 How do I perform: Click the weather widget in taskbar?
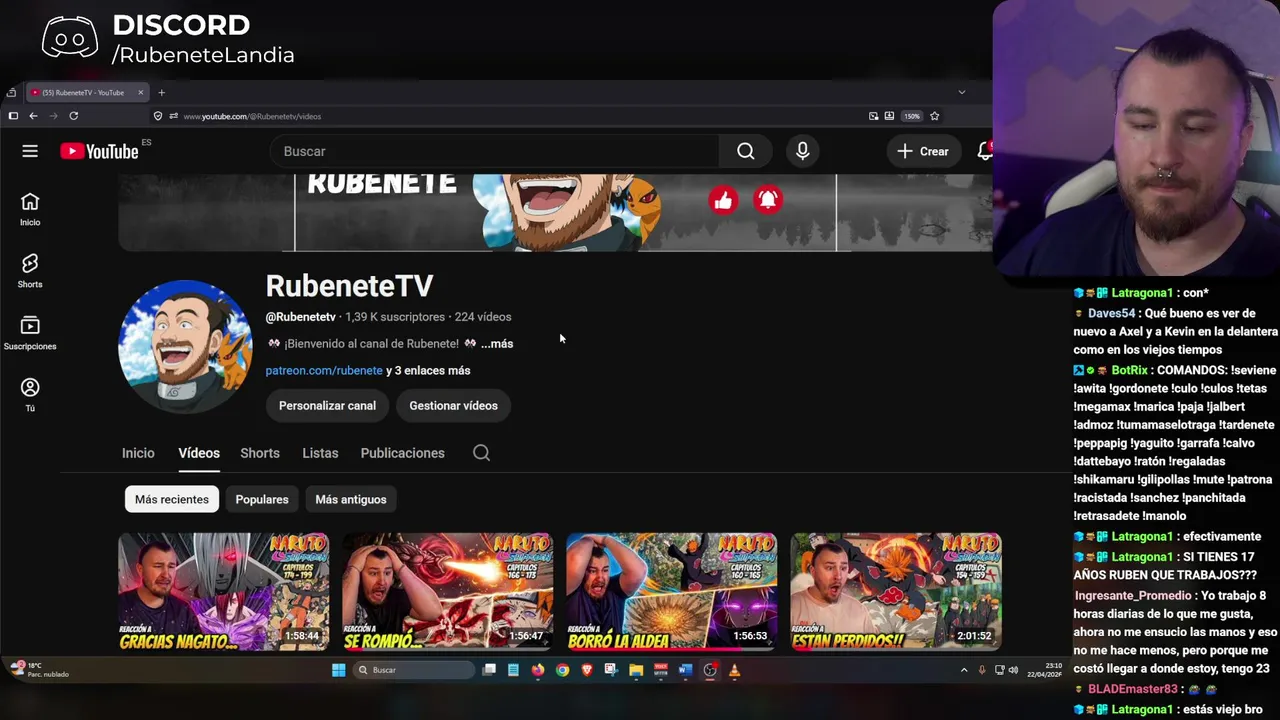pyautogui.click(x=40, y=670)
